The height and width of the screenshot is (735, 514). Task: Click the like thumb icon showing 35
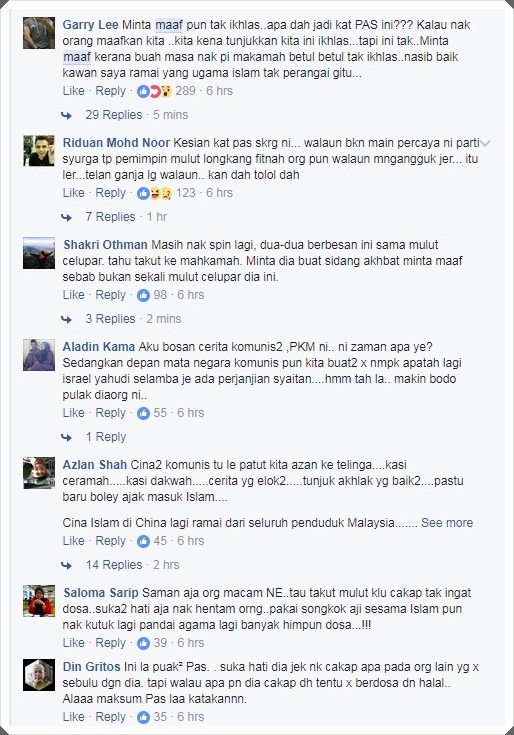tap(143, 717)
